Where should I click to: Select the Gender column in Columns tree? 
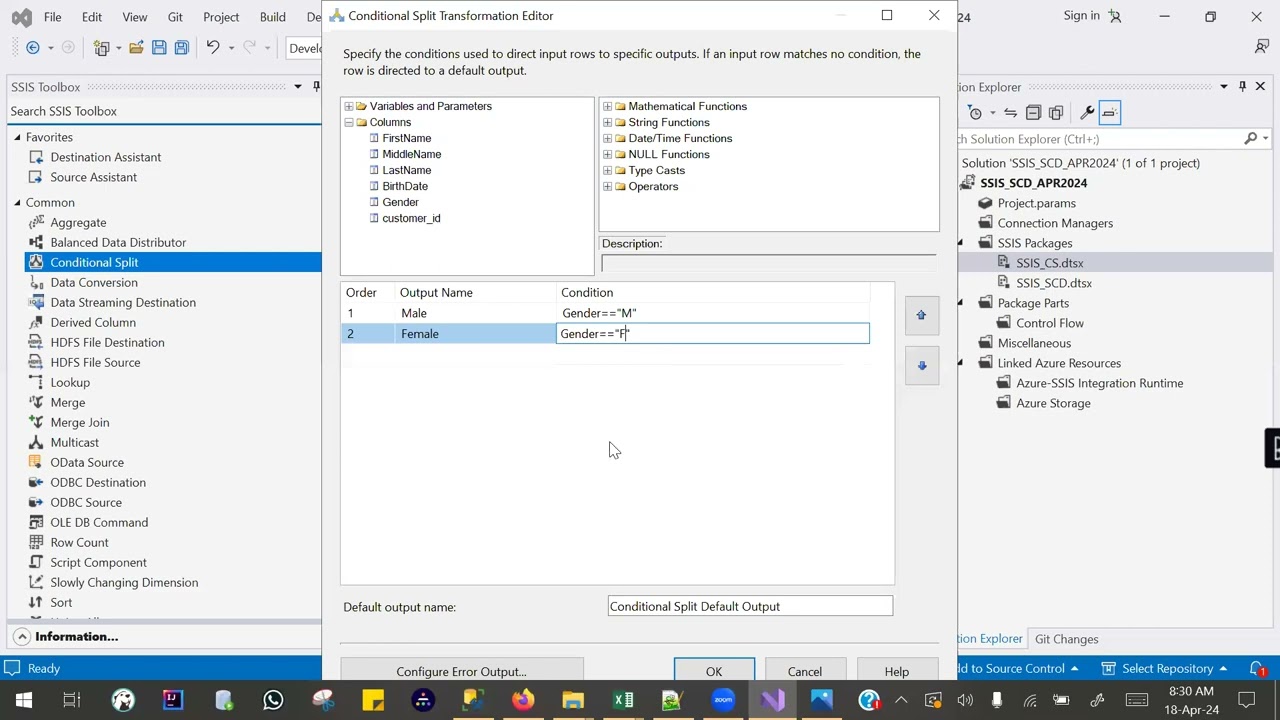(400, 202)
